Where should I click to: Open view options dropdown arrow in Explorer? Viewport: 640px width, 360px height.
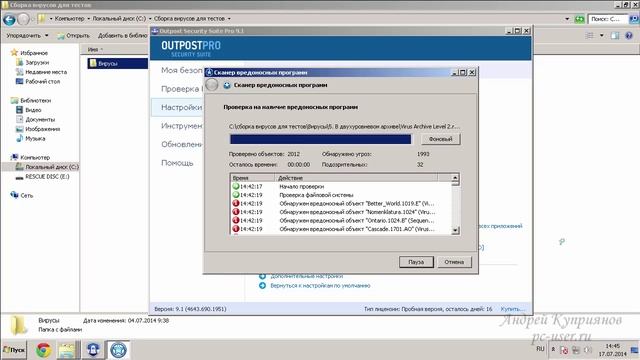coord(601,36)
